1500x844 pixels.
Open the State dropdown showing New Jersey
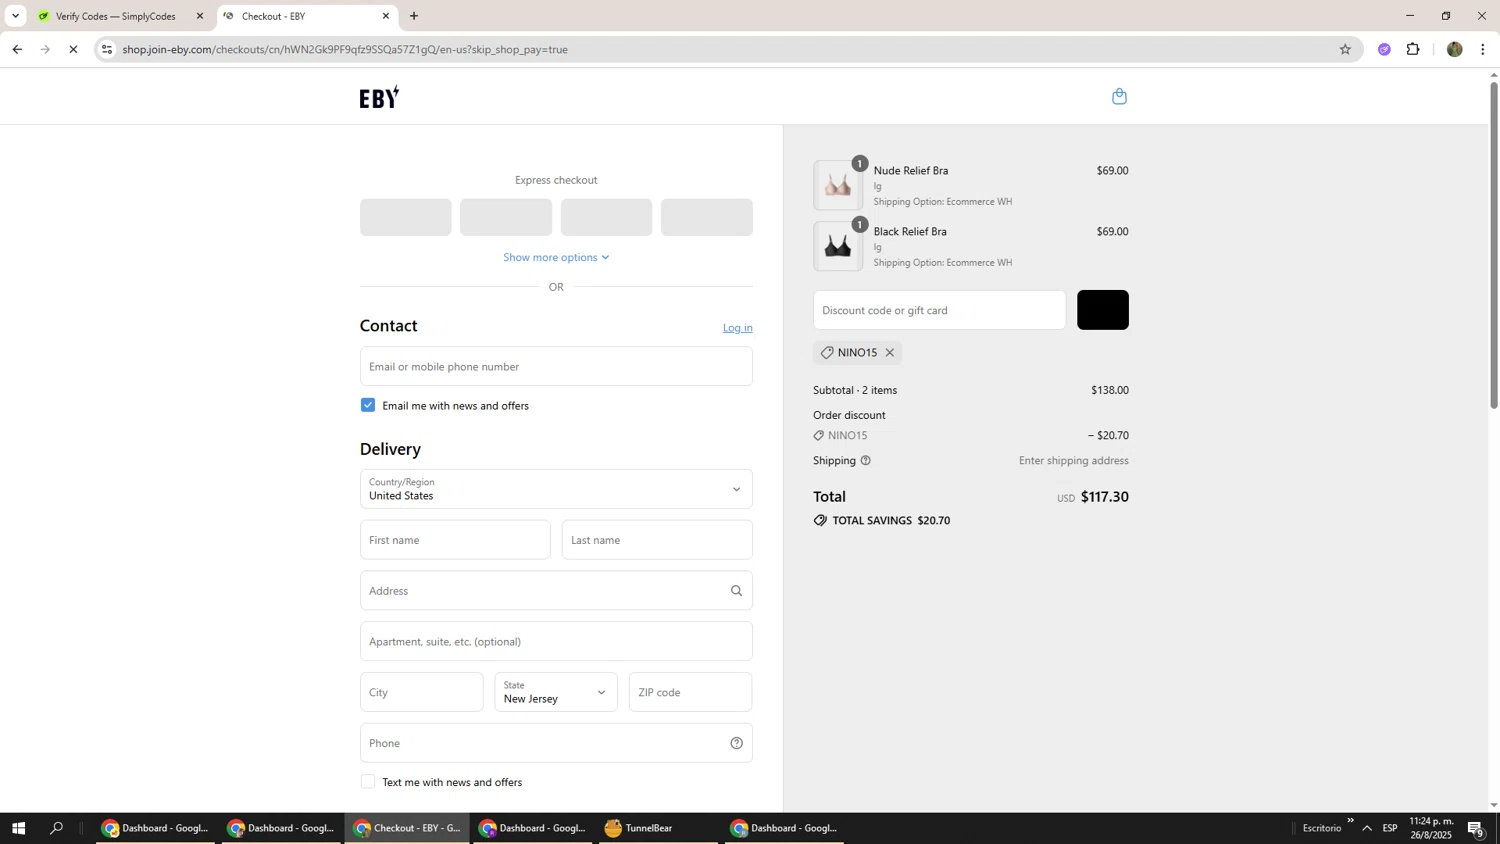coord(556,692)
